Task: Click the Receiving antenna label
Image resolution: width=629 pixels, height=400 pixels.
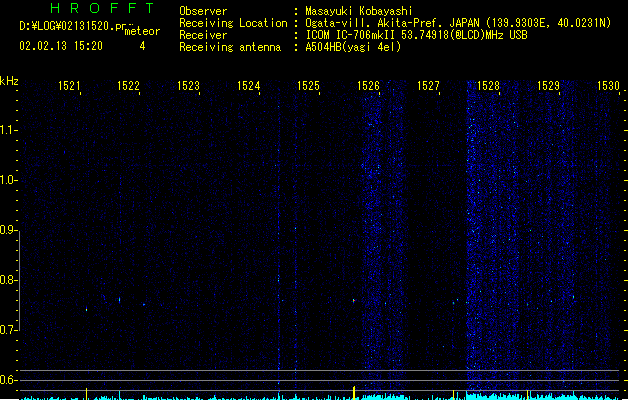Action: (x=230, y=47)
